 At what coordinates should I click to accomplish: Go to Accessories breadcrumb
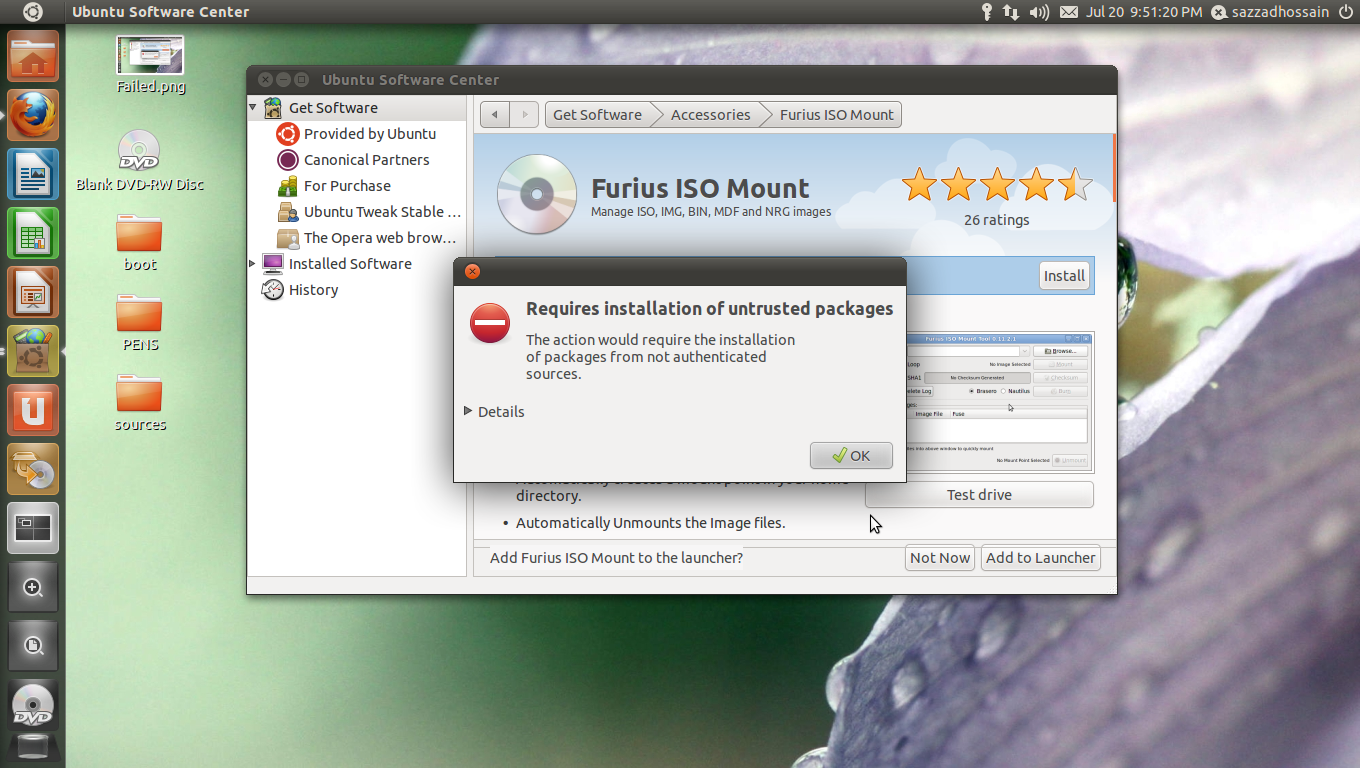click(710, 115)
